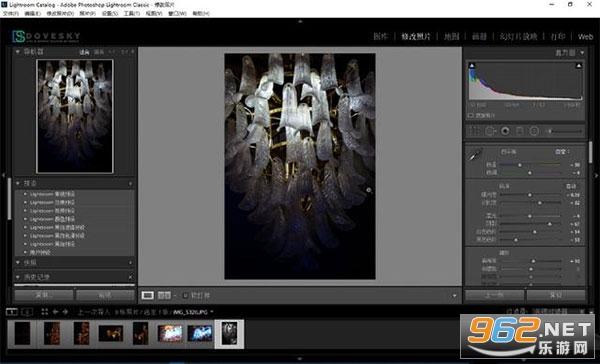This screenshot has height=364, width=600.
Task: Click the 阴影 shadows slider handle
Action: tap(549, 224)
